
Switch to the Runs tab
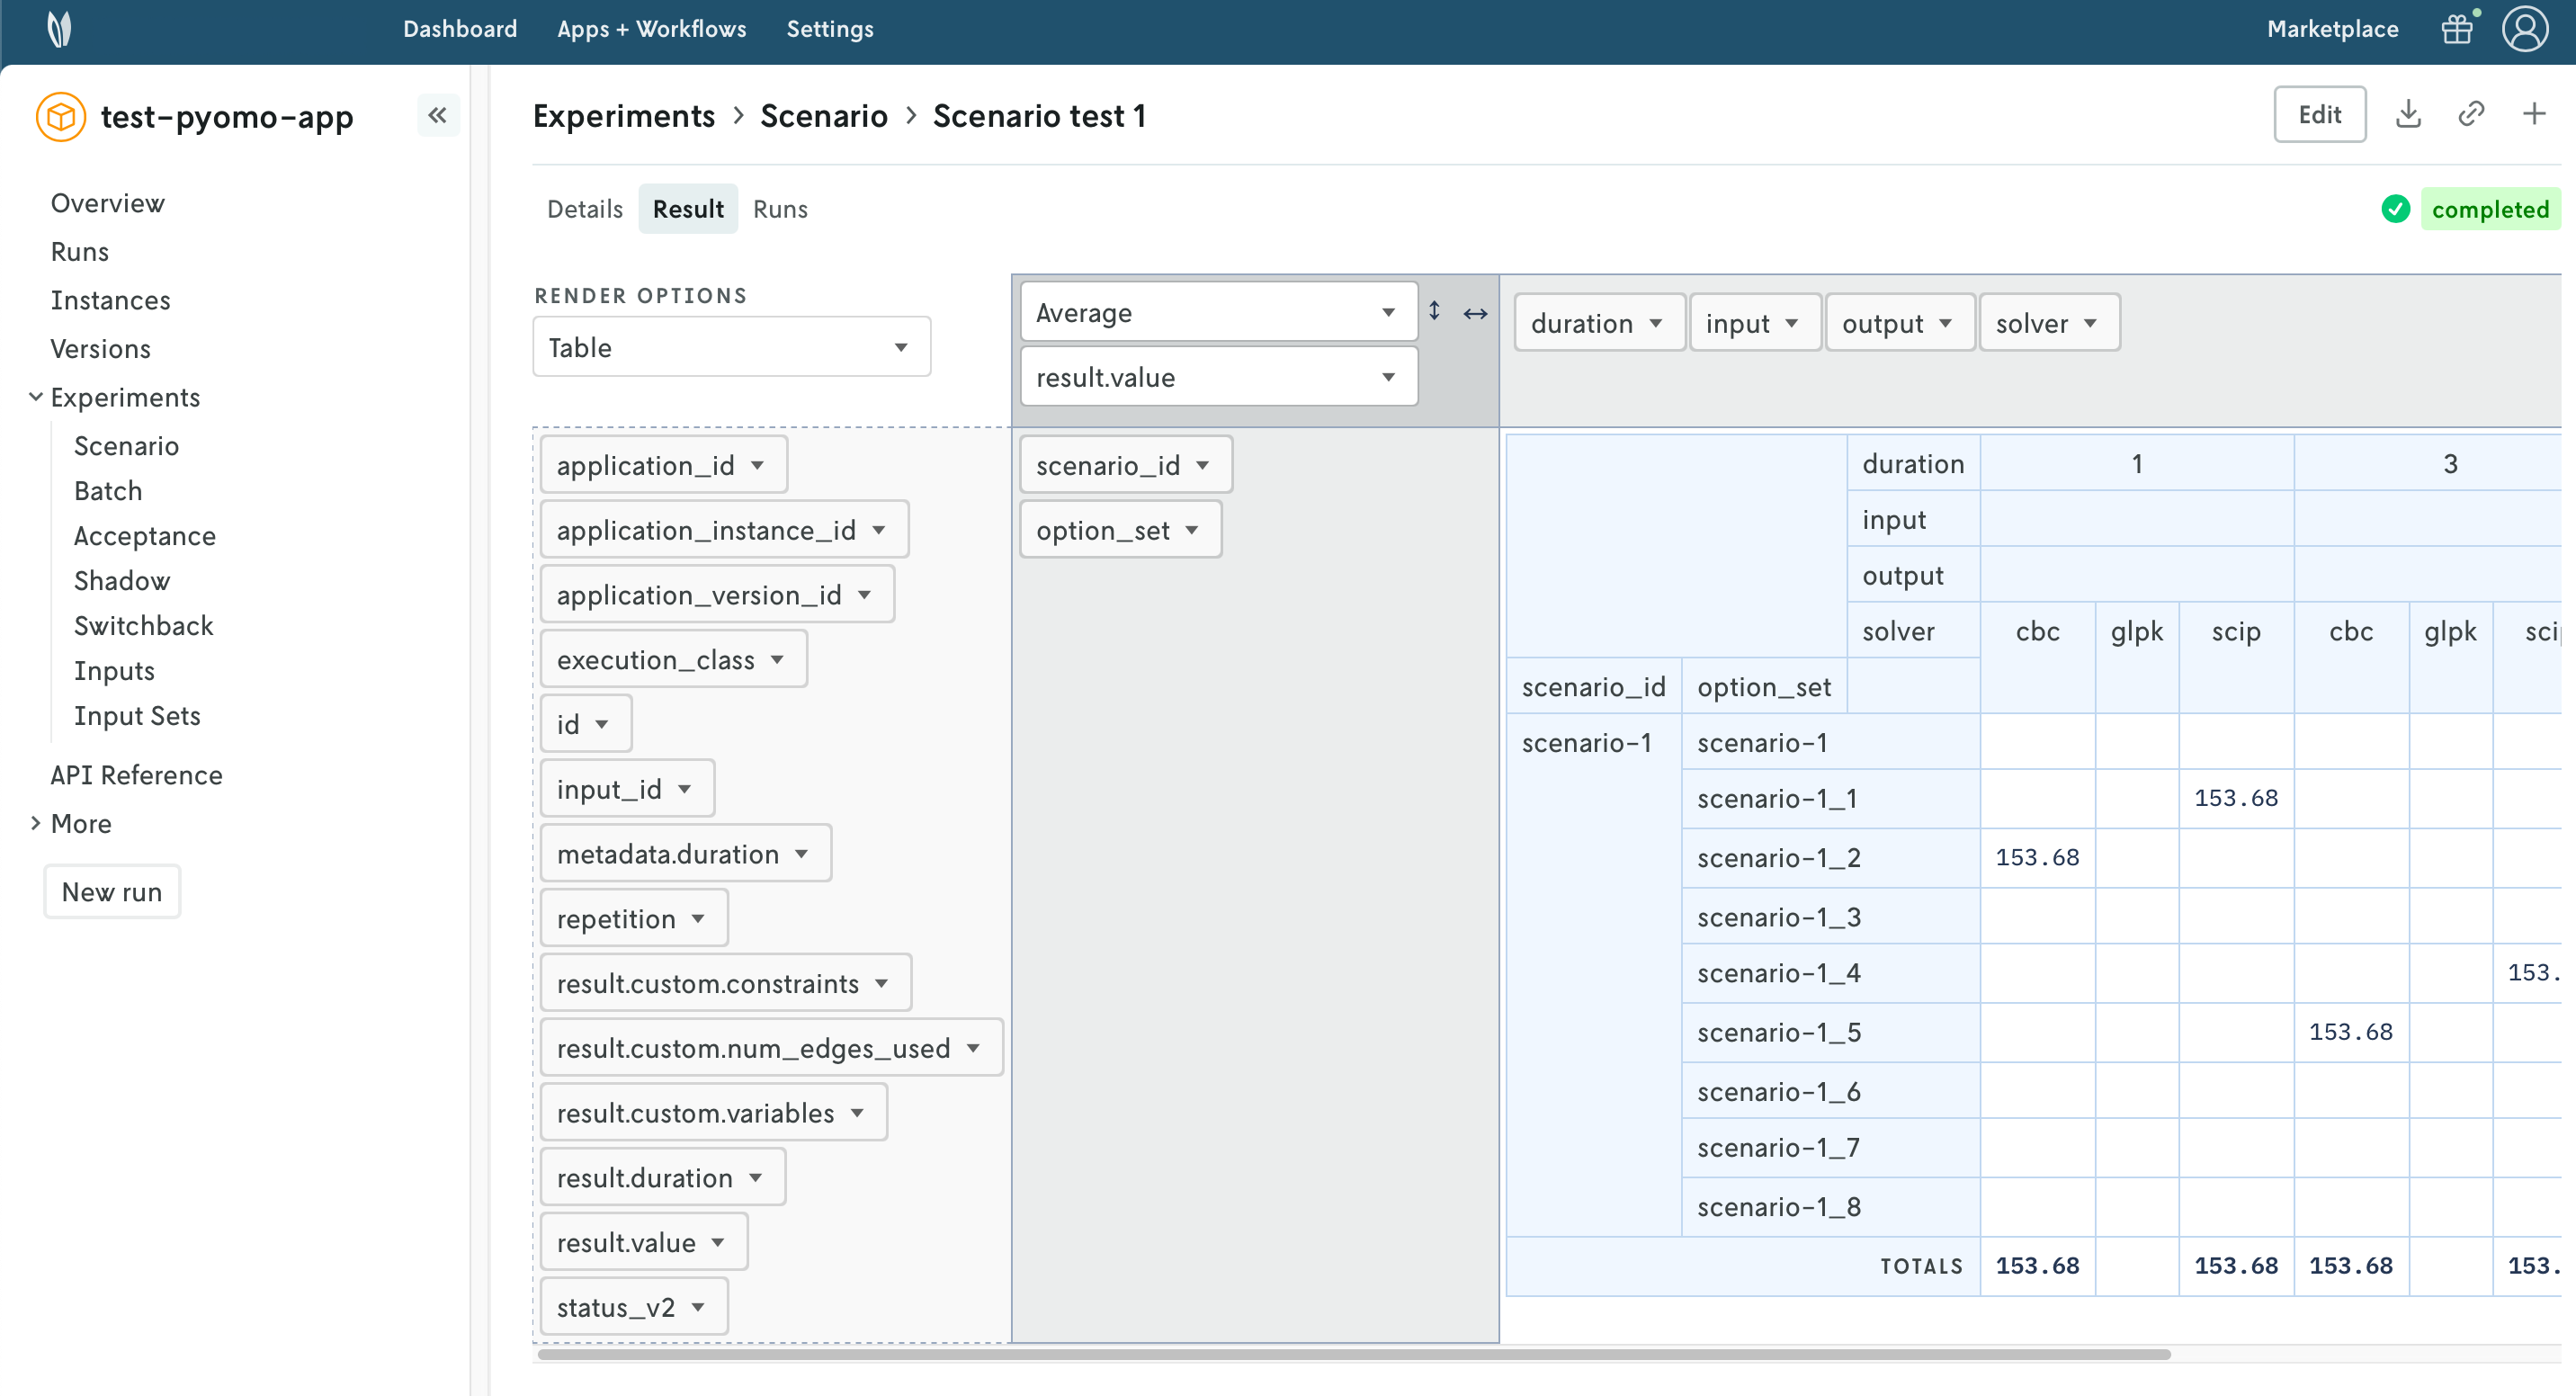(779, 209)
